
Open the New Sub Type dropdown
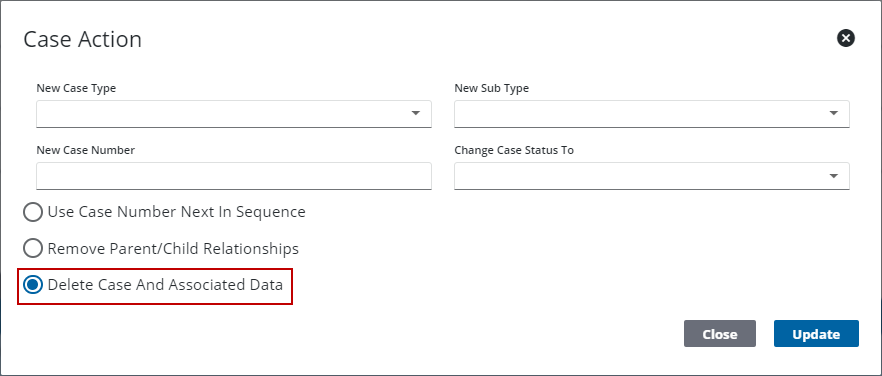652,114
